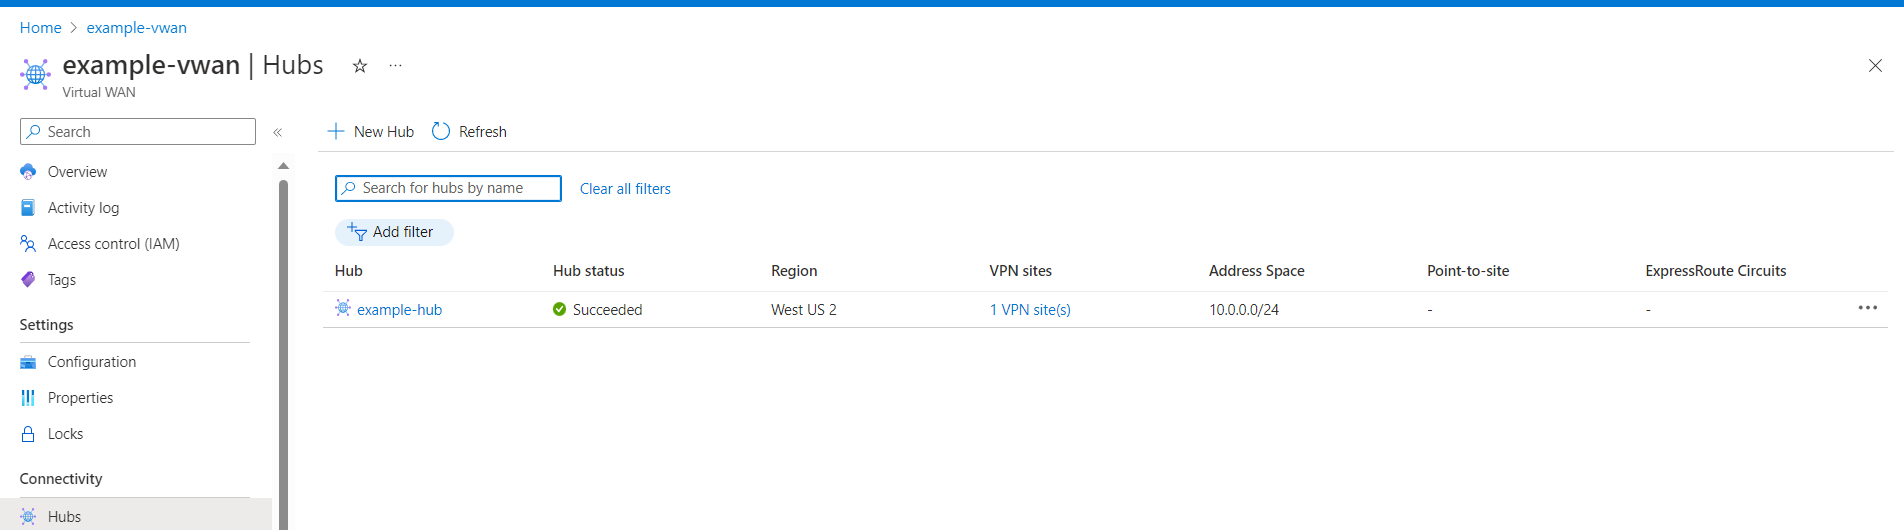Click the West US 2 region cell

[804, 310]
